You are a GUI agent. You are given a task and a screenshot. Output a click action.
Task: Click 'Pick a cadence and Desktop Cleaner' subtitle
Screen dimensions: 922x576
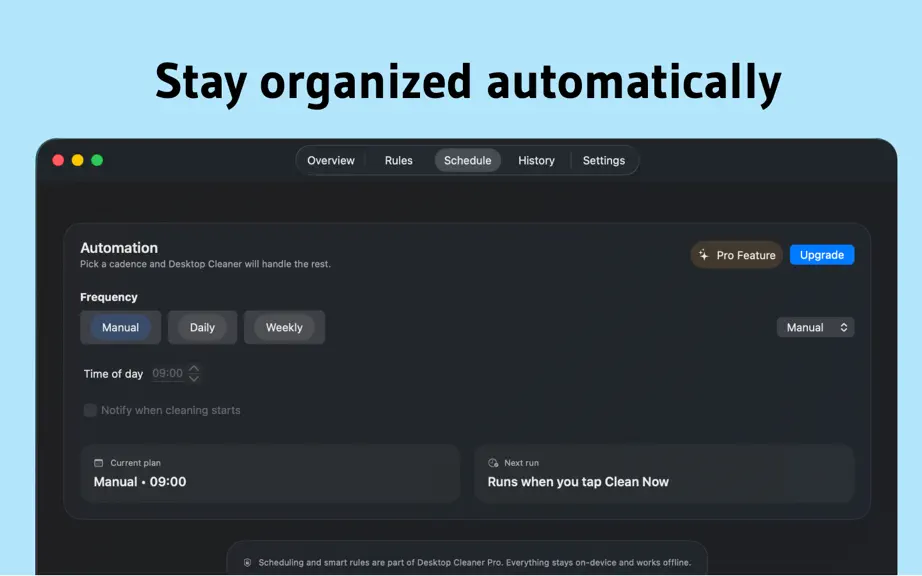(x=205, y=264)
